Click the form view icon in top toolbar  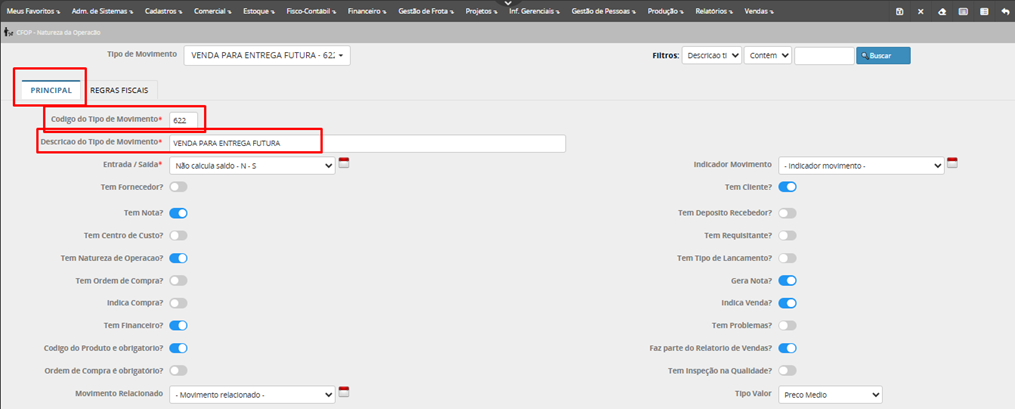tap(962, 11)
